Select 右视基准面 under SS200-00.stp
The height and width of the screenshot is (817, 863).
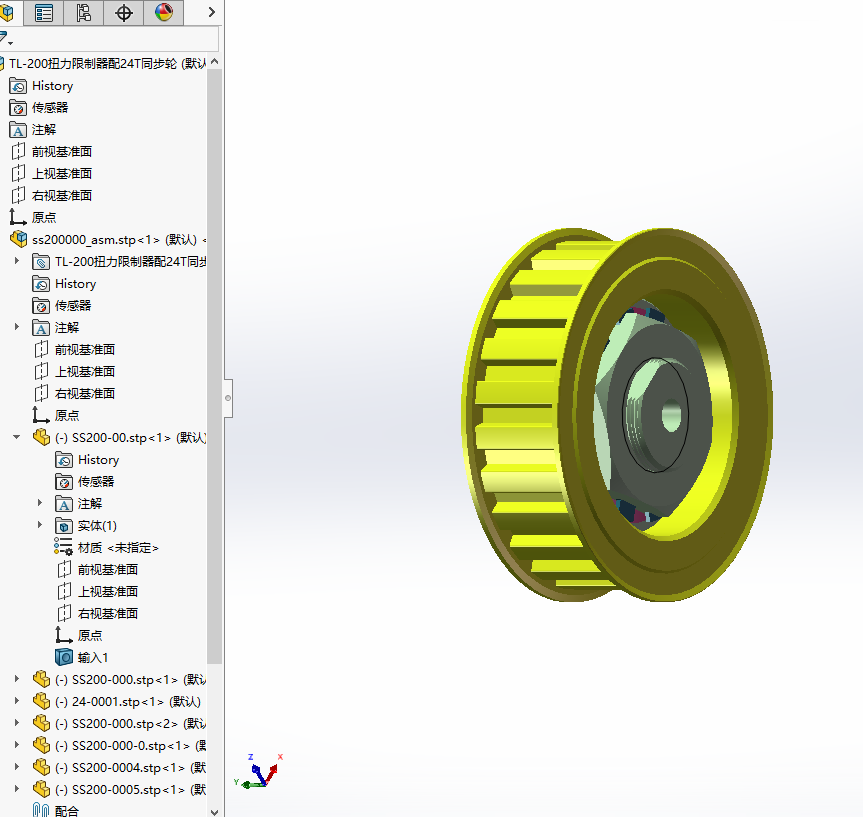97,614
